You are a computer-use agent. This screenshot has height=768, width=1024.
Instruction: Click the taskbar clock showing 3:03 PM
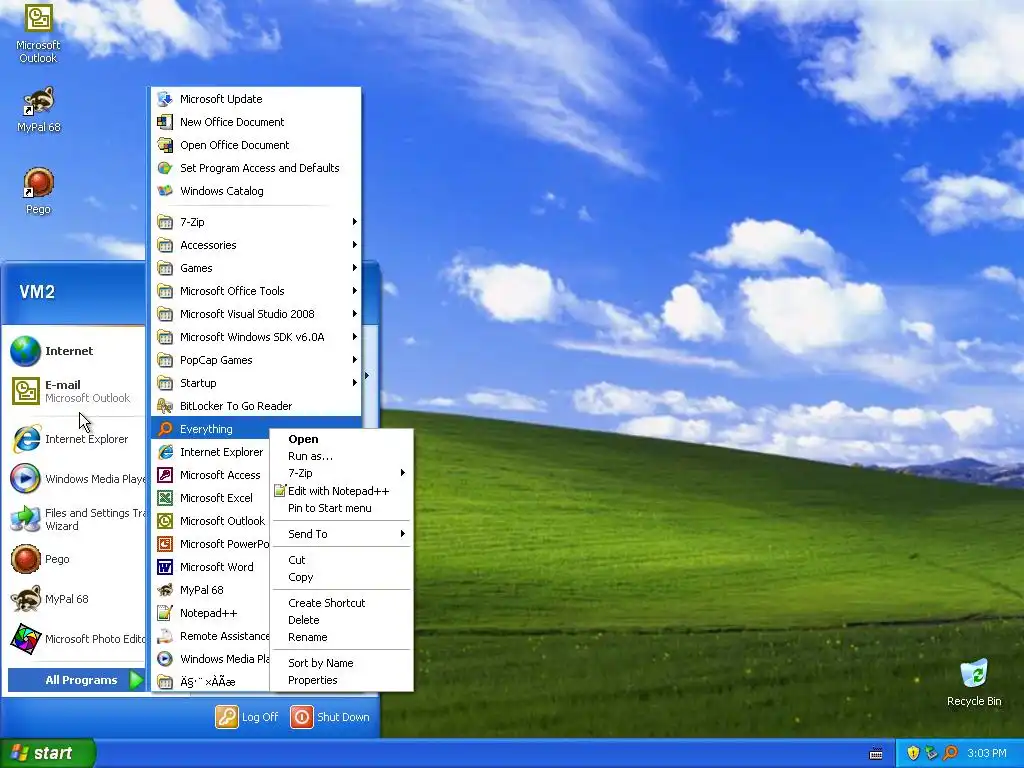coord(986,753)
